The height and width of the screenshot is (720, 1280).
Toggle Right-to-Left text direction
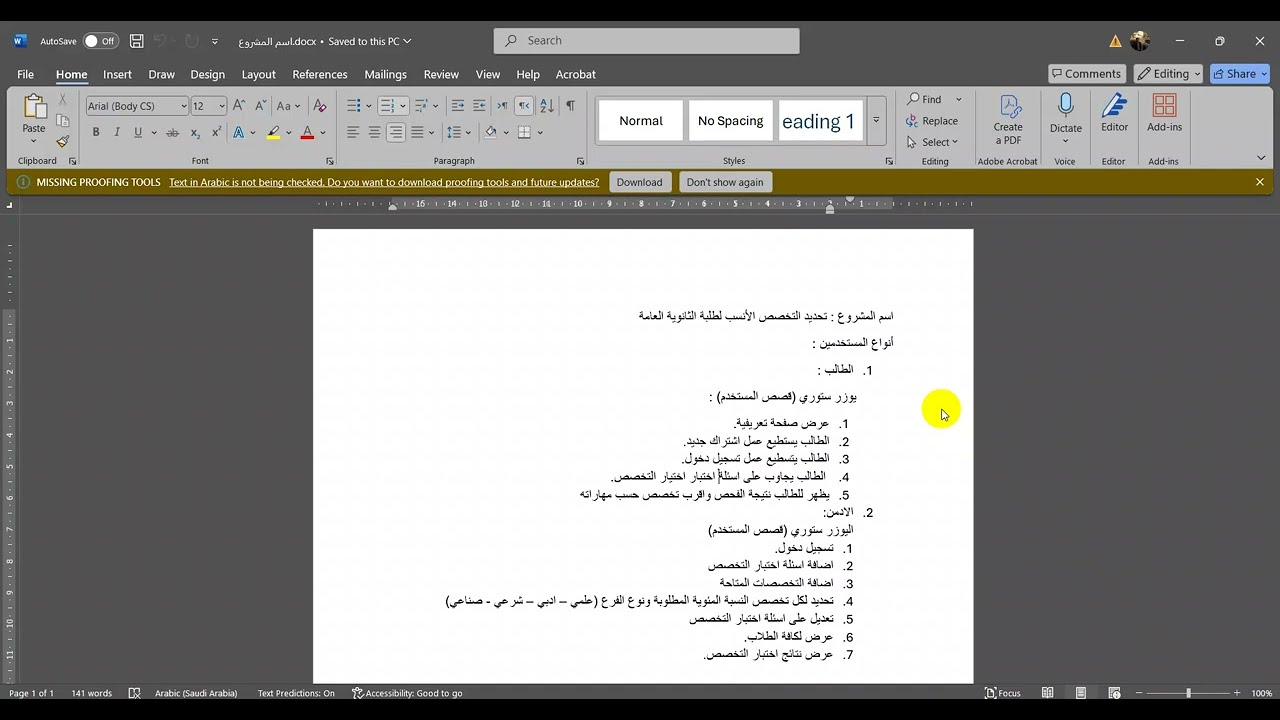(524, 106)
